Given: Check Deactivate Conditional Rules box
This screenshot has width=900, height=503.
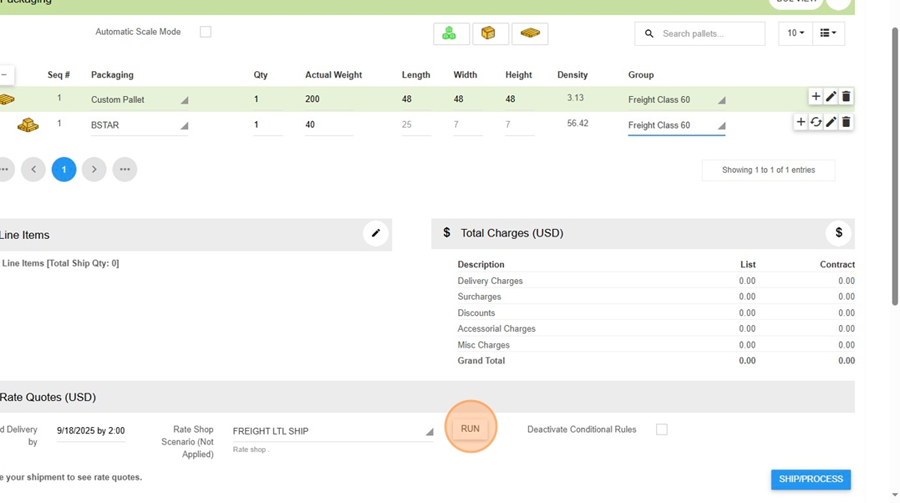Looking at the screenshot, I should click(662, 430).
